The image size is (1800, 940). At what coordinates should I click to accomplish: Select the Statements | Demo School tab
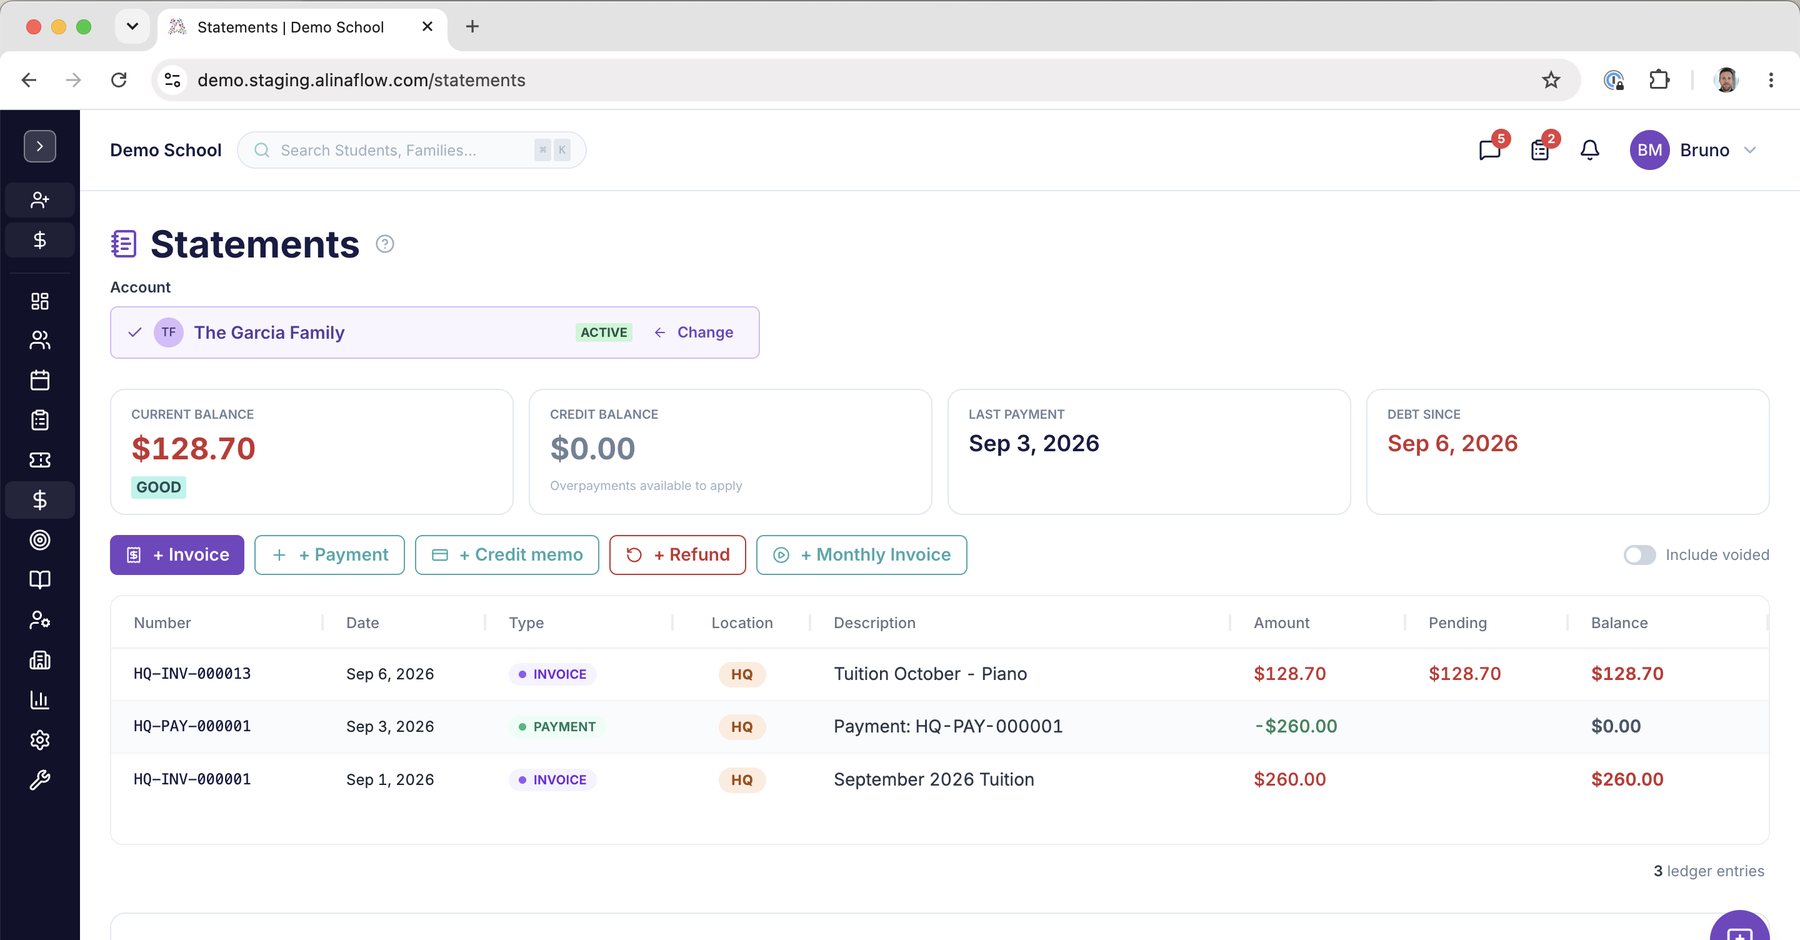[302, 27]
